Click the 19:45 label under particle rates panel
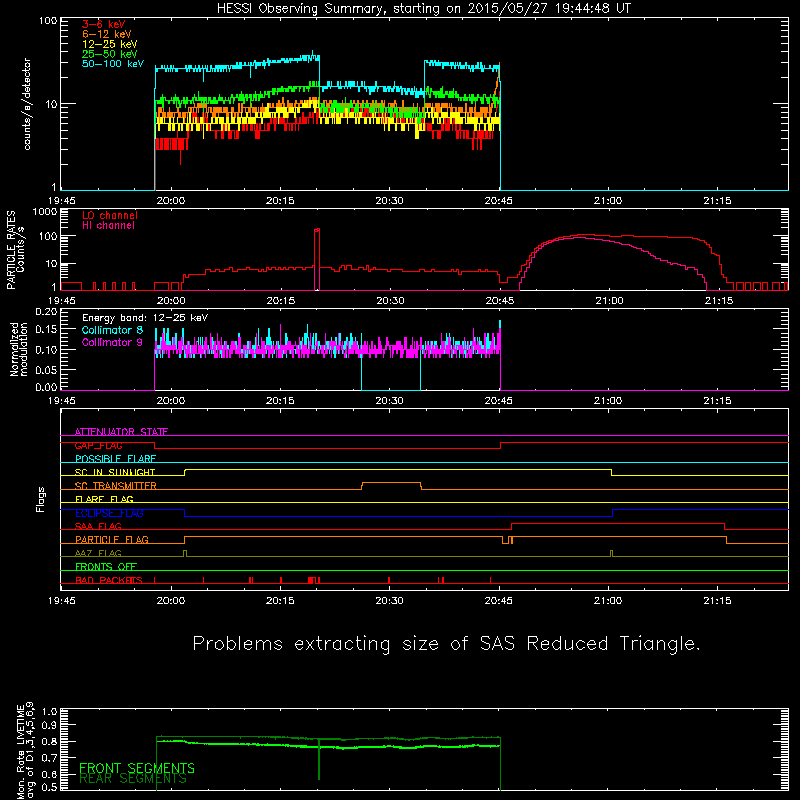 tap(62, 301)
